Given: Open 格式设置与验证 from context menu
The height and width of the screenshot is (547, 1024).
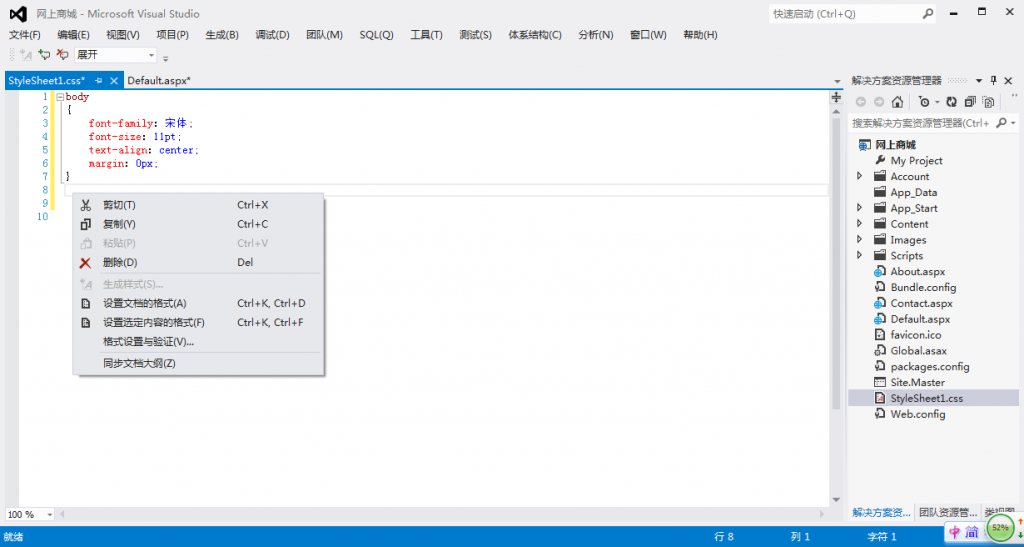Looking at the screenshot, I should coord(199,341).
